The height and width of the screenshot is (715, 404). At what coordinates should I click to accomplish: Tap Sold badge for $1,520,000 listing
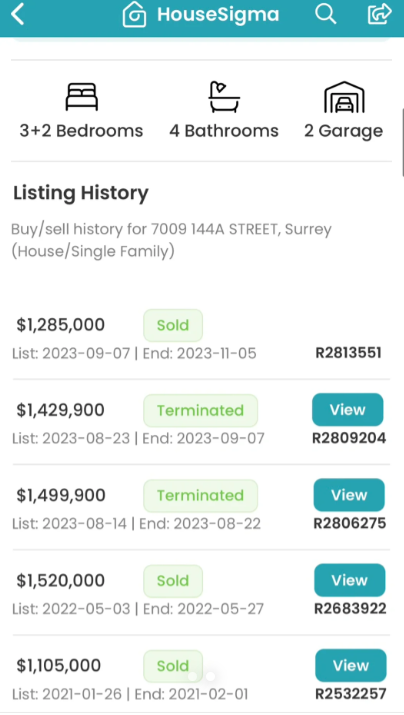[x=173, y=581]
